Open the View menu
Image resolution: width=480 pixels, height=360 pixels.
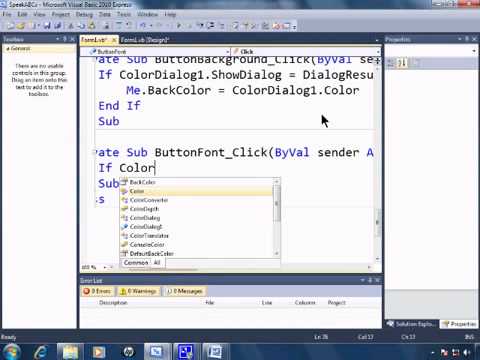[x=39, y=14]
